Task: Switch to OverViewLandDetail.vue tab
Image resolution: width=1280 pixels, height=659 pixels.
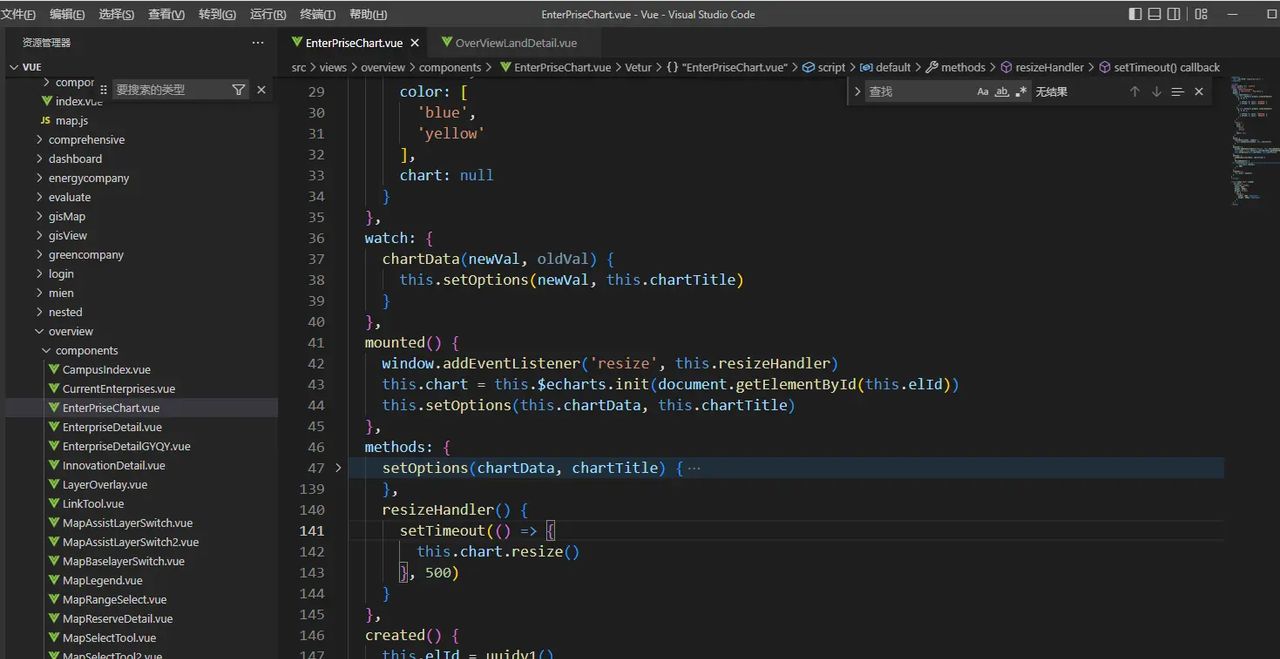Action: pyautogui.click(x=515, y=43)
